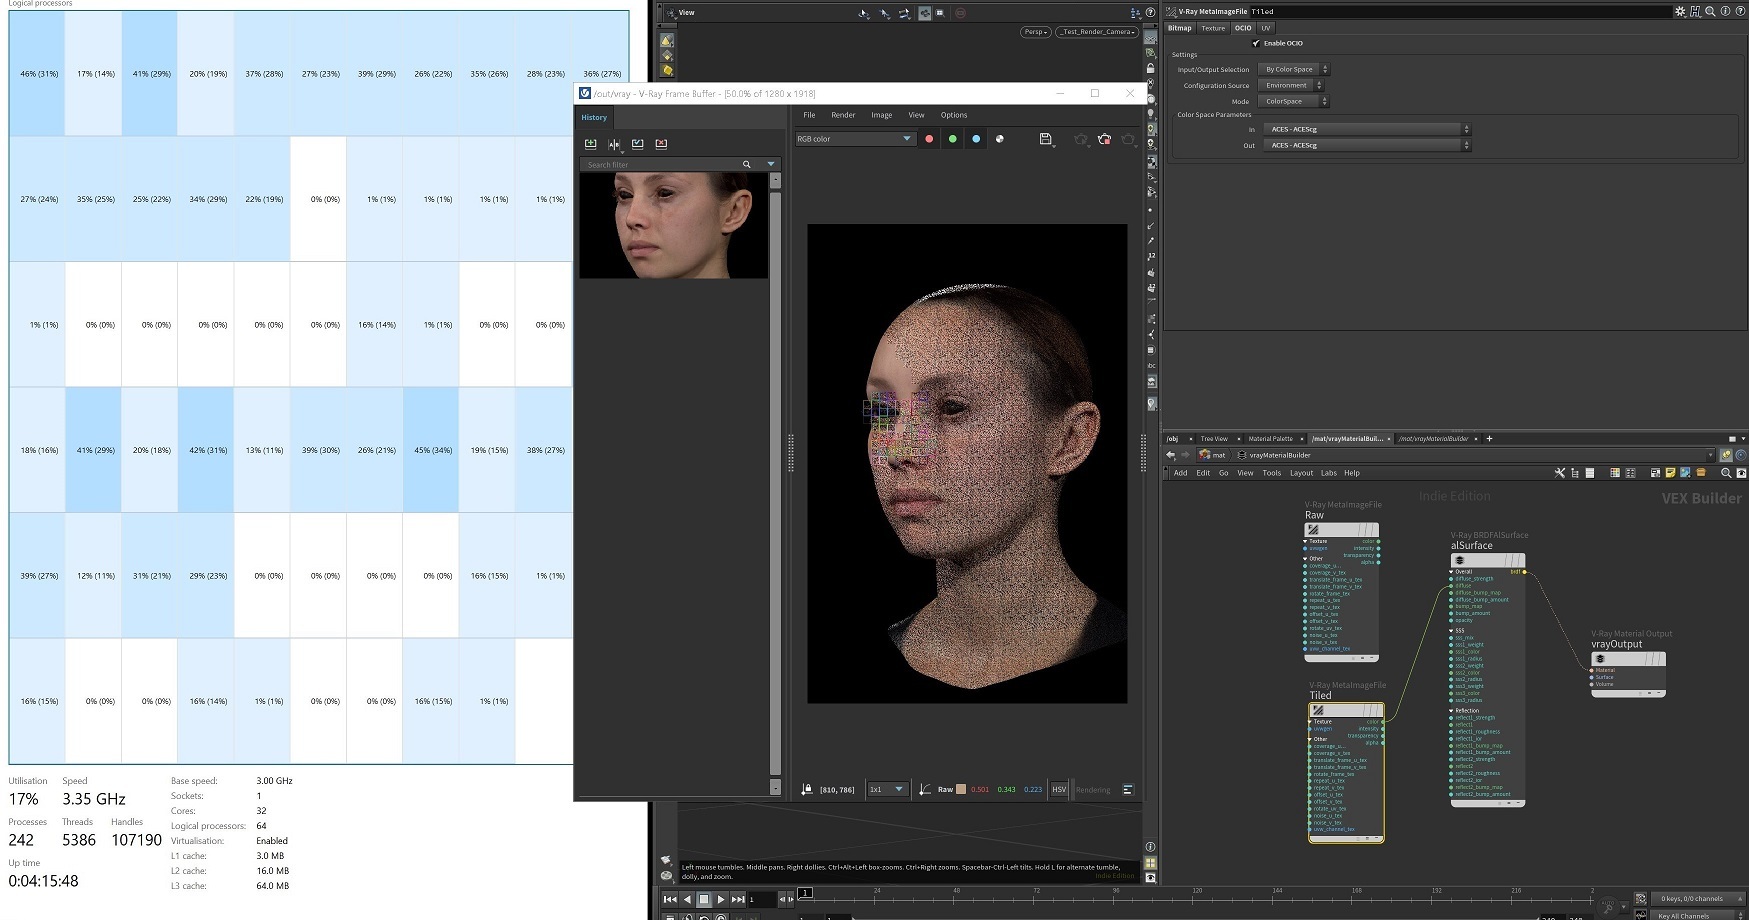Click the mat path segment
Viewport: 1749px width, 920px height.
1212,455
